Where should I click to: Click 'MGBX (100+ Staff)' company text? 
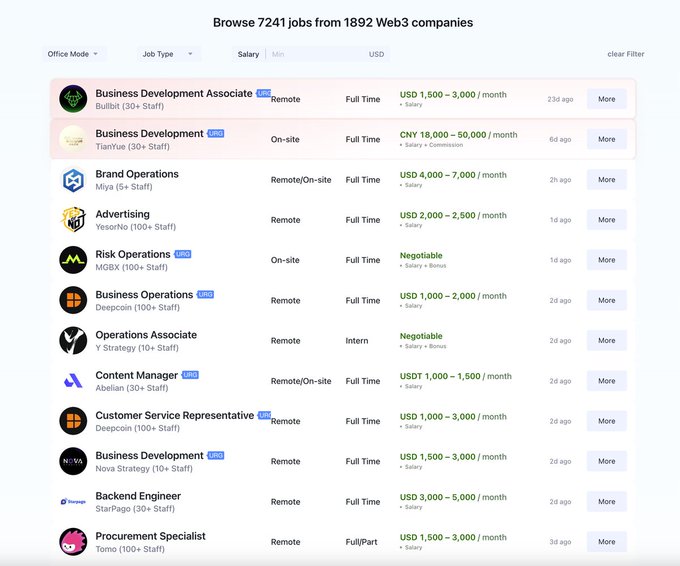pos(131,267)
